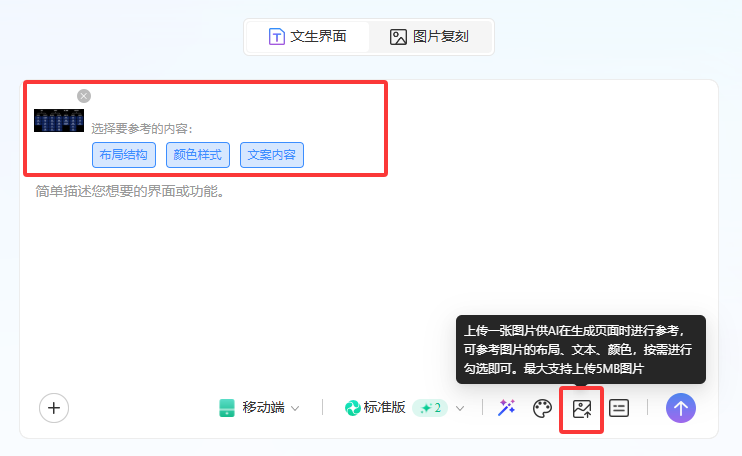The width and height of the screenshot is (742, 456).
Task: Click the round plus add button
Action: [x=54, y=408]
